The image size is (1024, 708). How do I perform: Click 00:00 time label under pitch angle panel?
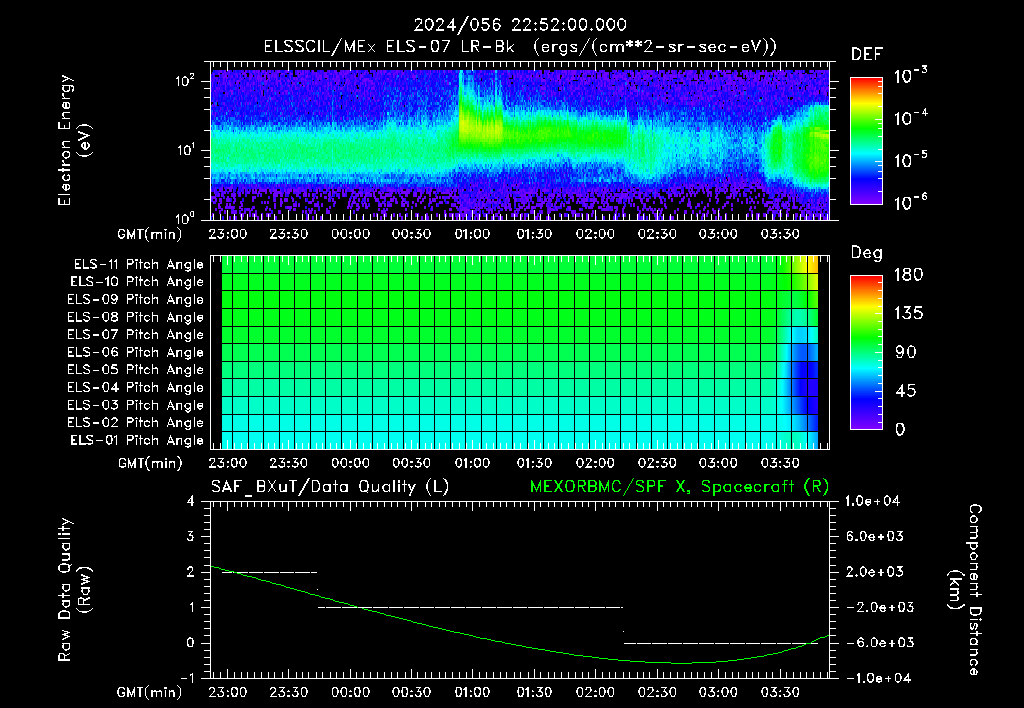[x=350, y=463]
